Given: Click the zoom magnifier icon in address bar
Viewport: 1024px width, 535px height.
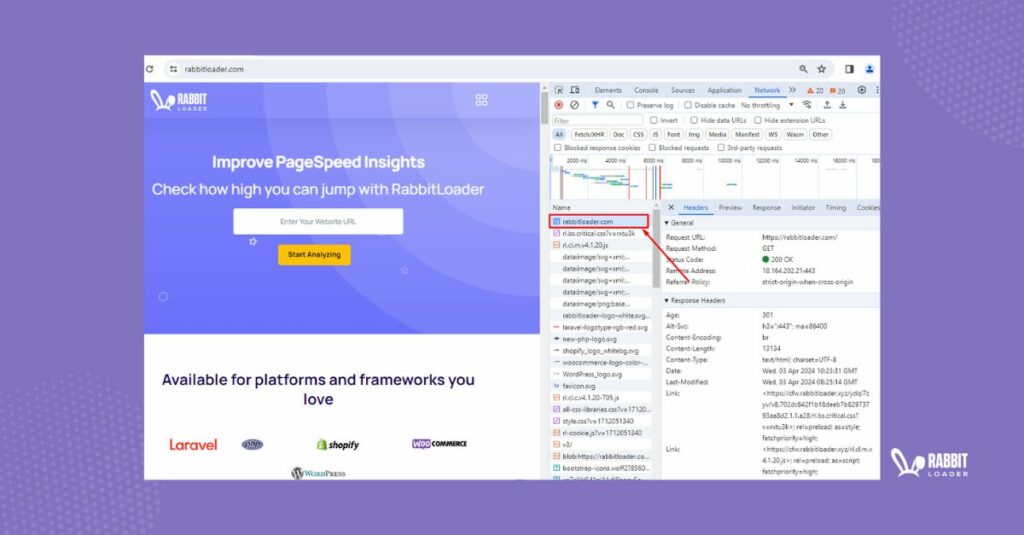Looking at the screenshot, I should [x=803, y=69].
